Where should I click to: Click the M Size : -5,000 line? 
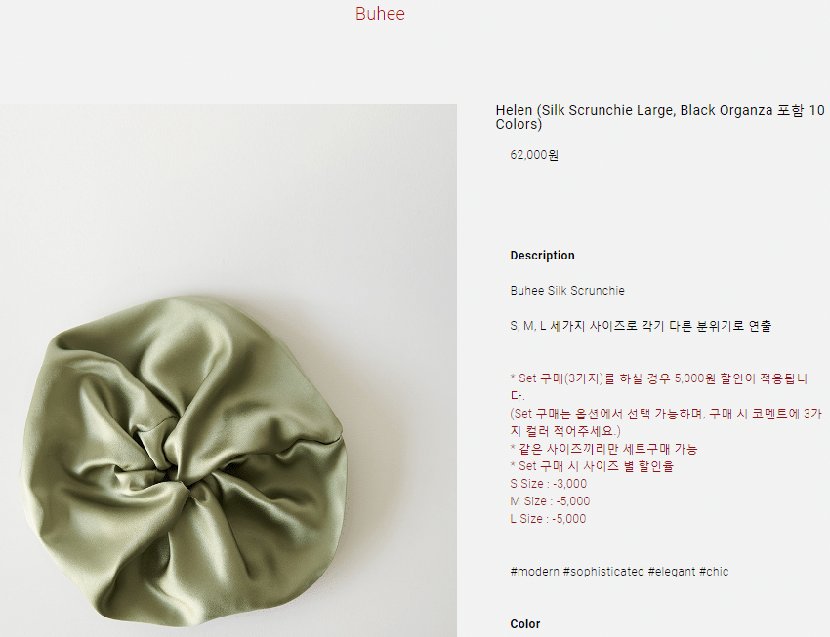coord(550,501)
